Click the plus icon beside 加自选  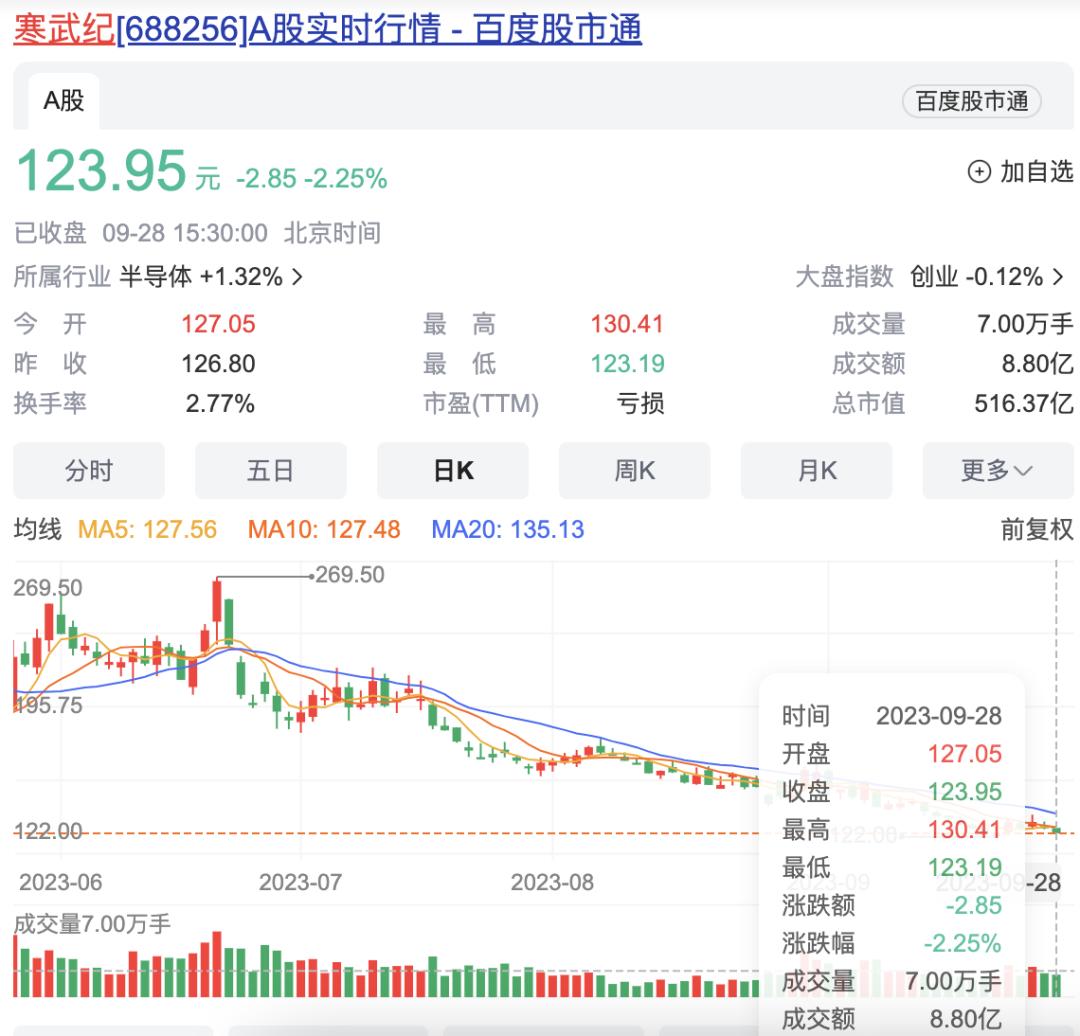point(979,172)
